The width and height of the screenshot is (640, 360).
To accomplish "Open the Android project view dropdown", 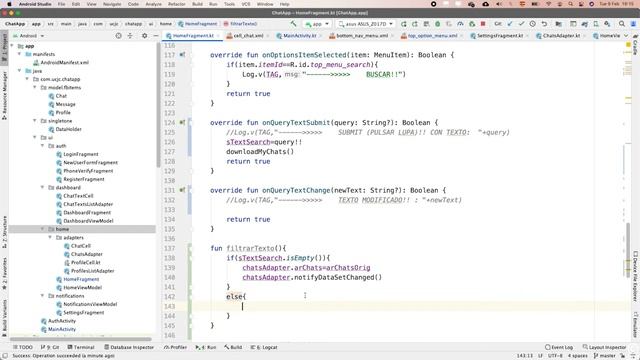I will pyautogui.click(x=29, y=36).
